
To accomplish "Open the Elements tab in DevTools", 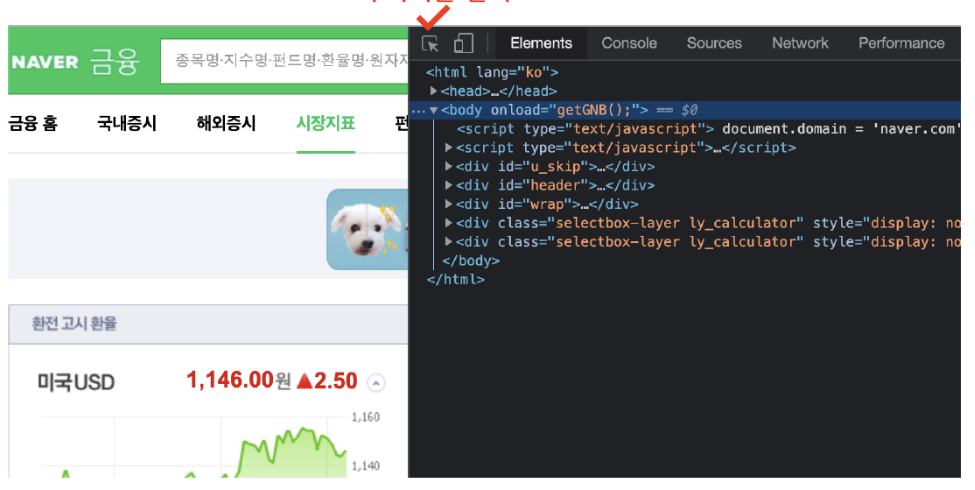I will [541, 43].
